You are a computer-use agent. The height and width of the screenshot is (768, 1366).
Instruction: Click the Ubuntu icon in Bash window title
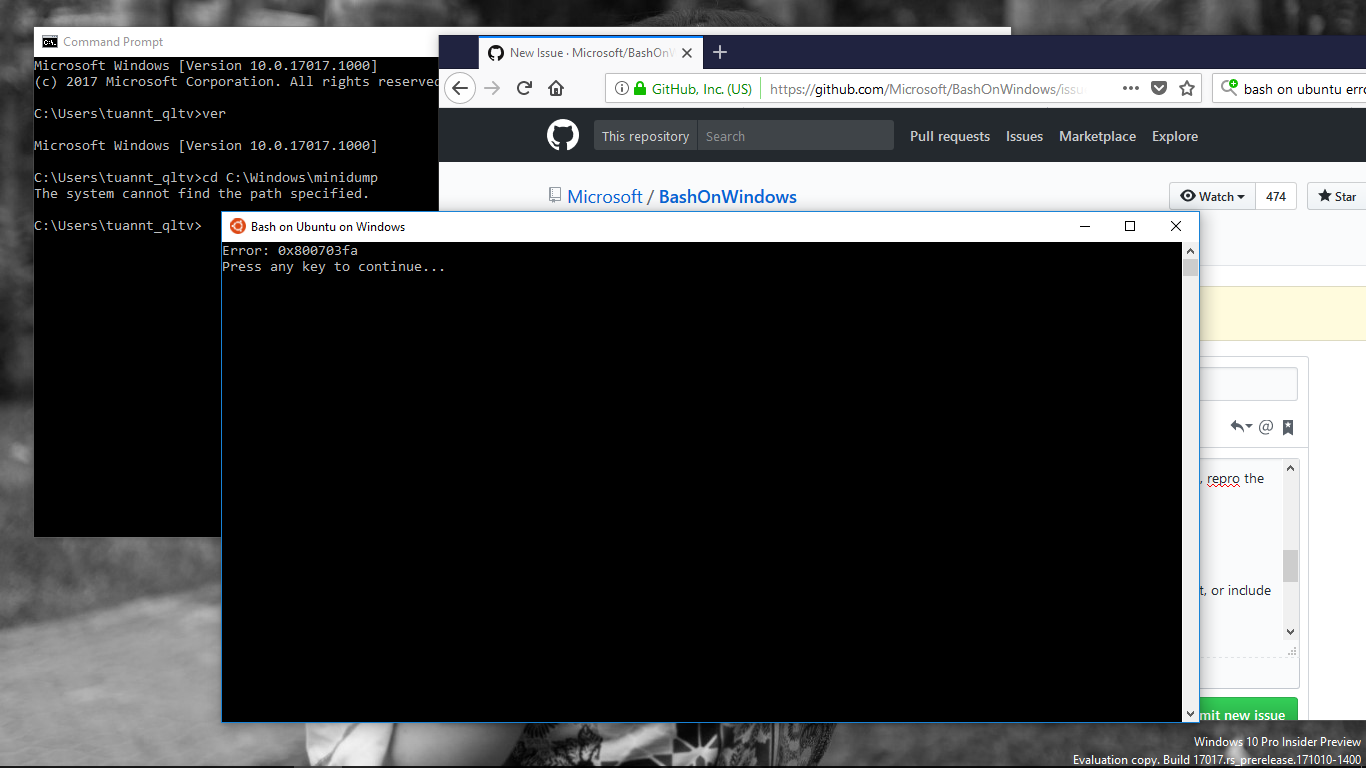(238, 226)
